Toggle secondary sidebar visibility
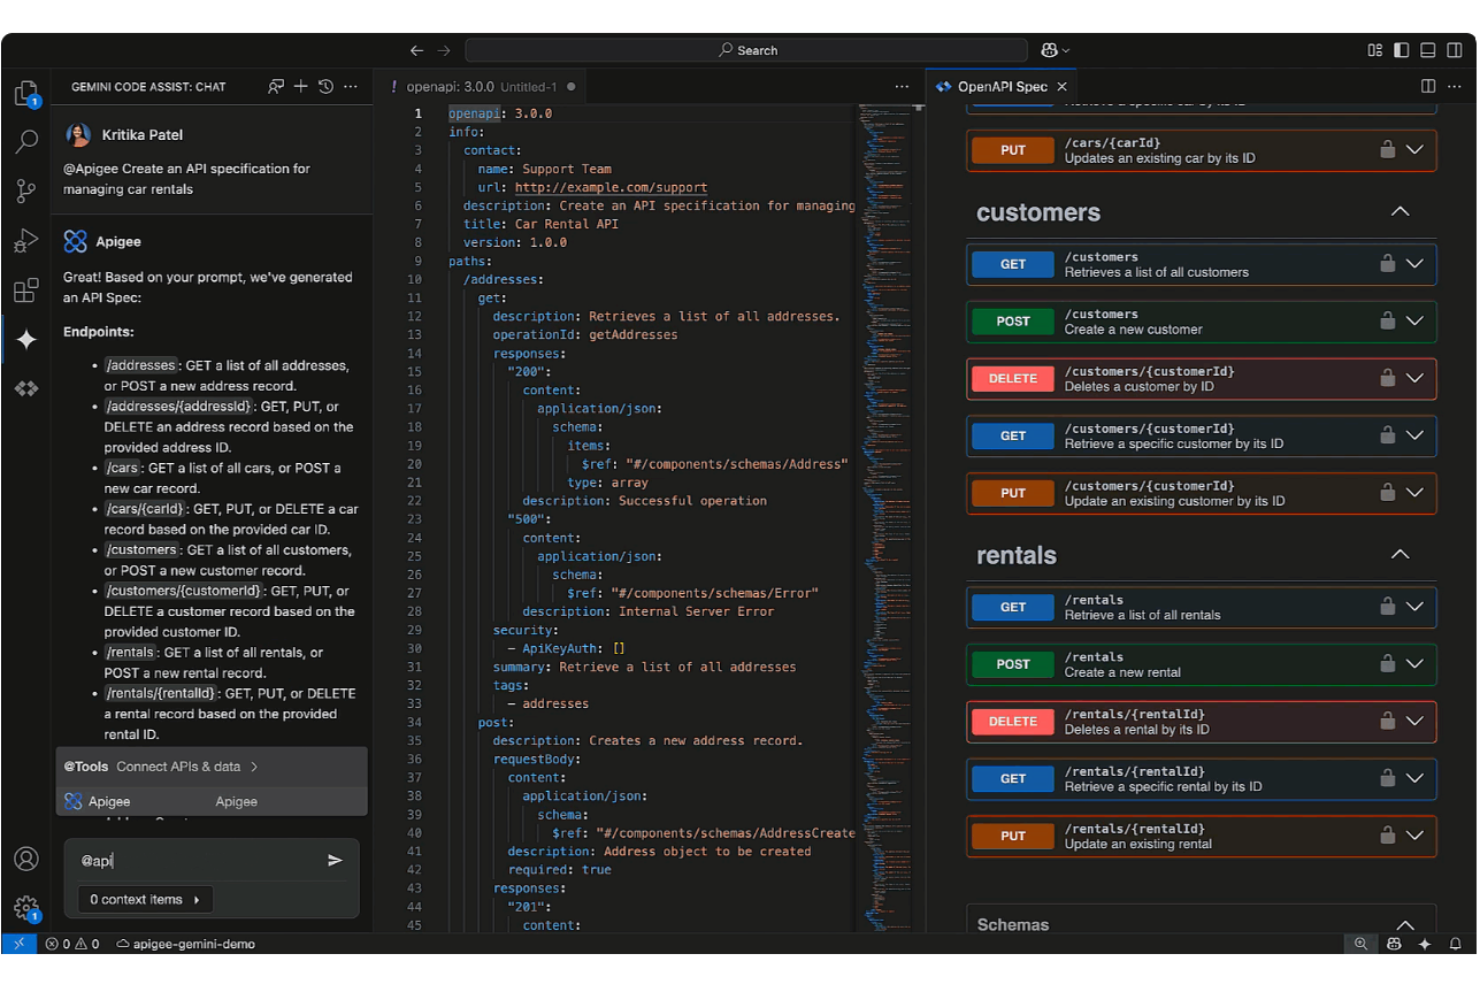Image resolution: width=1480 pixels, height=987 pixels. 1455,50
